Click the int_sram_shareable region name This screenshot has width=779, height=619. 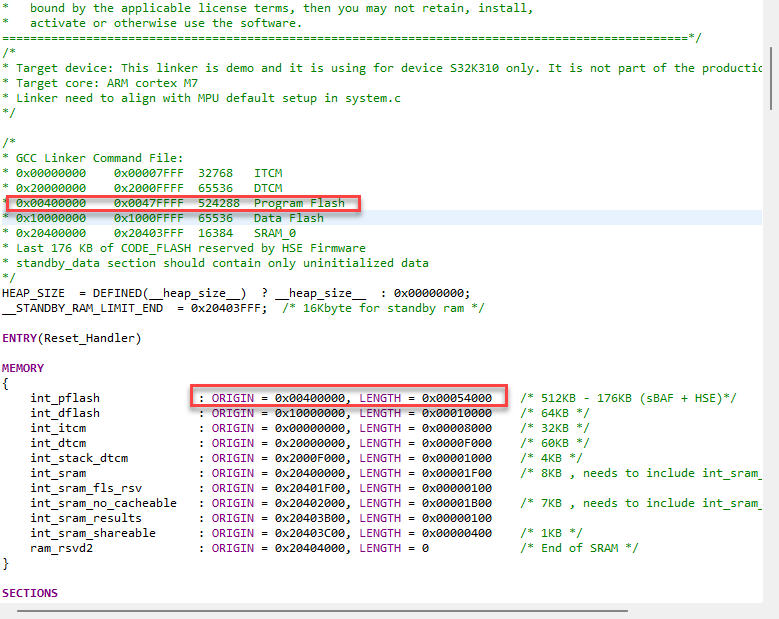[93, 533]
